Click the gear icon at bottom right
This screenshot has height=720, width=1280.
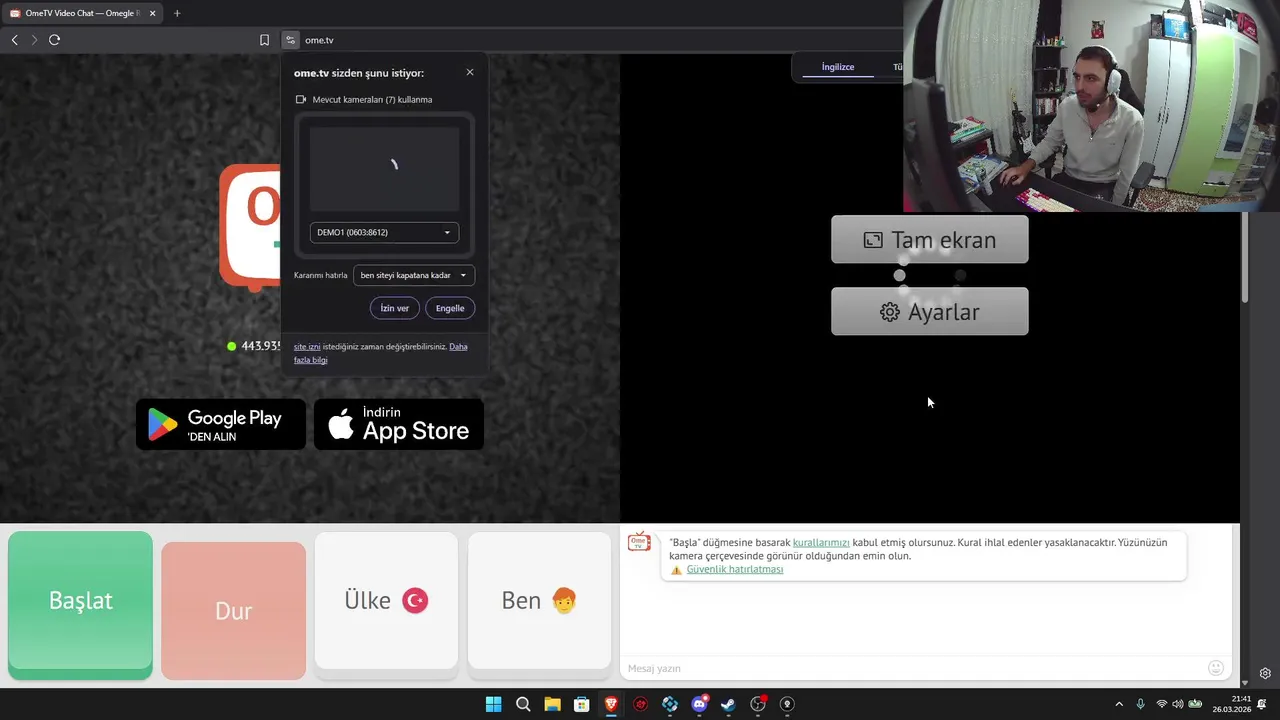(1265, 673)
